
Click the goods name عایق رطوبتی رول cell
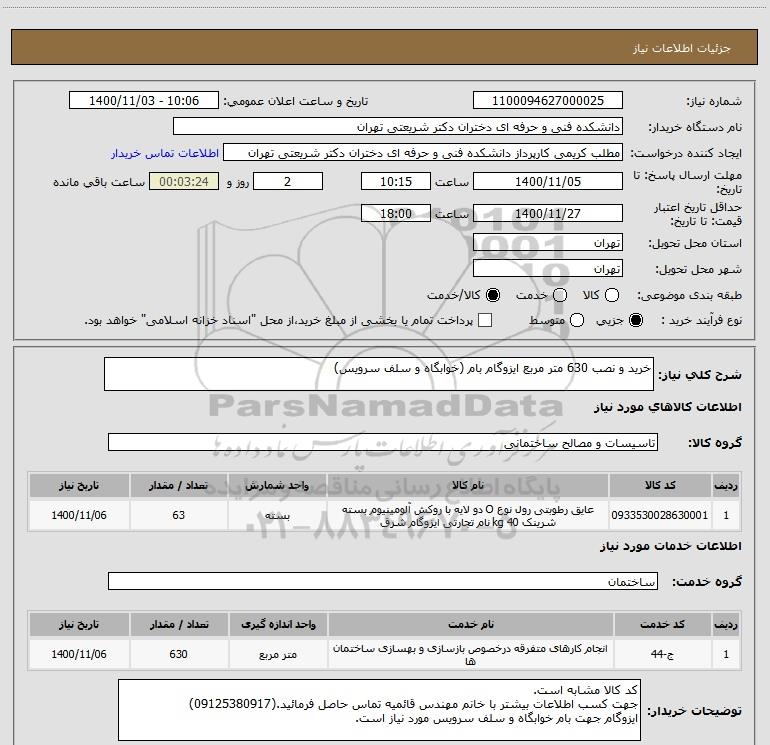[x=468, y=515]
